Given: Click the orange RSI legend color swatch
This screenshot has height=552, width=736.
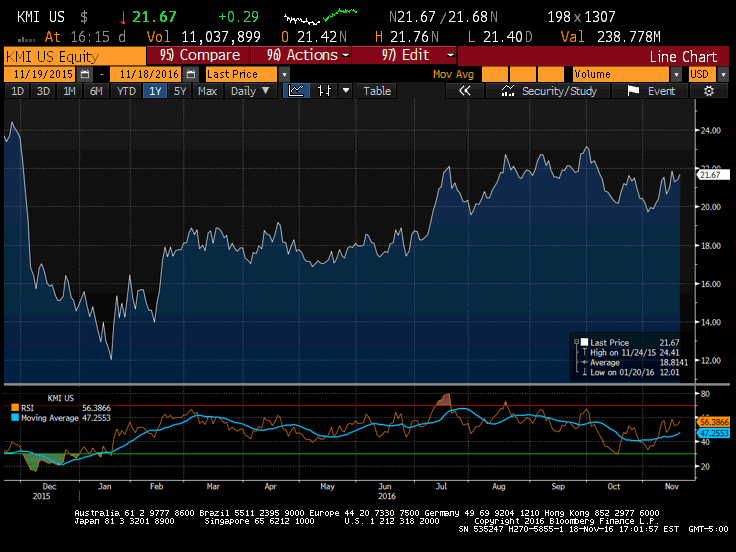Looking at the screenshot, I should 15,407.
